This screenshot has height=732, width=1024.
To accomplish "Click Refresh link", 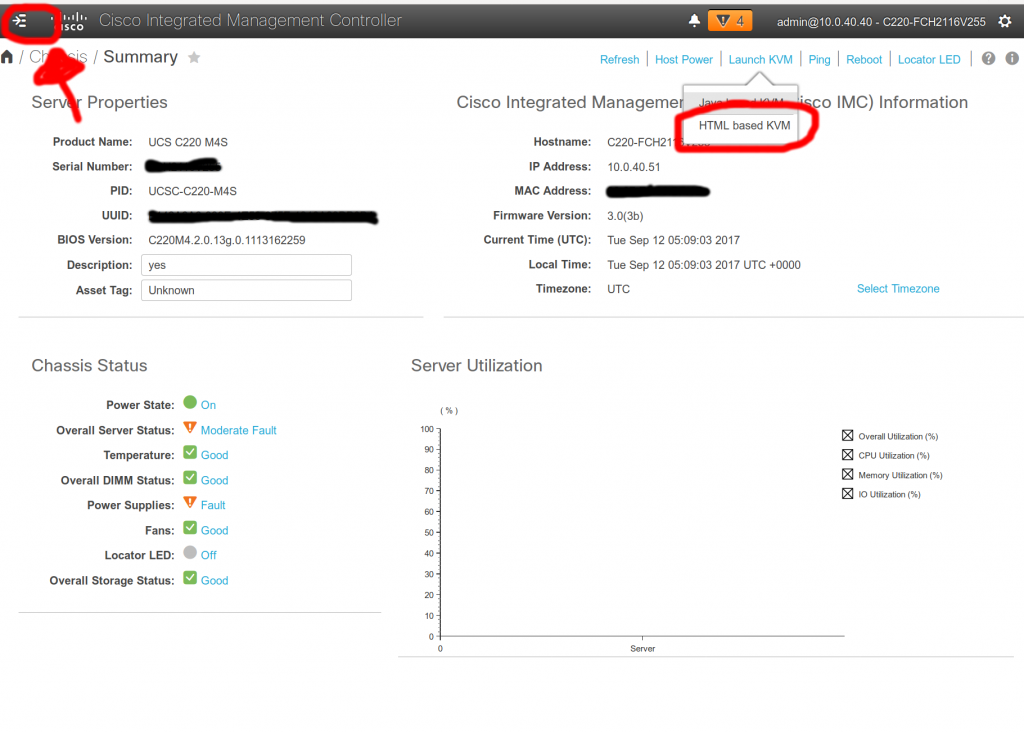I will 620,59.
